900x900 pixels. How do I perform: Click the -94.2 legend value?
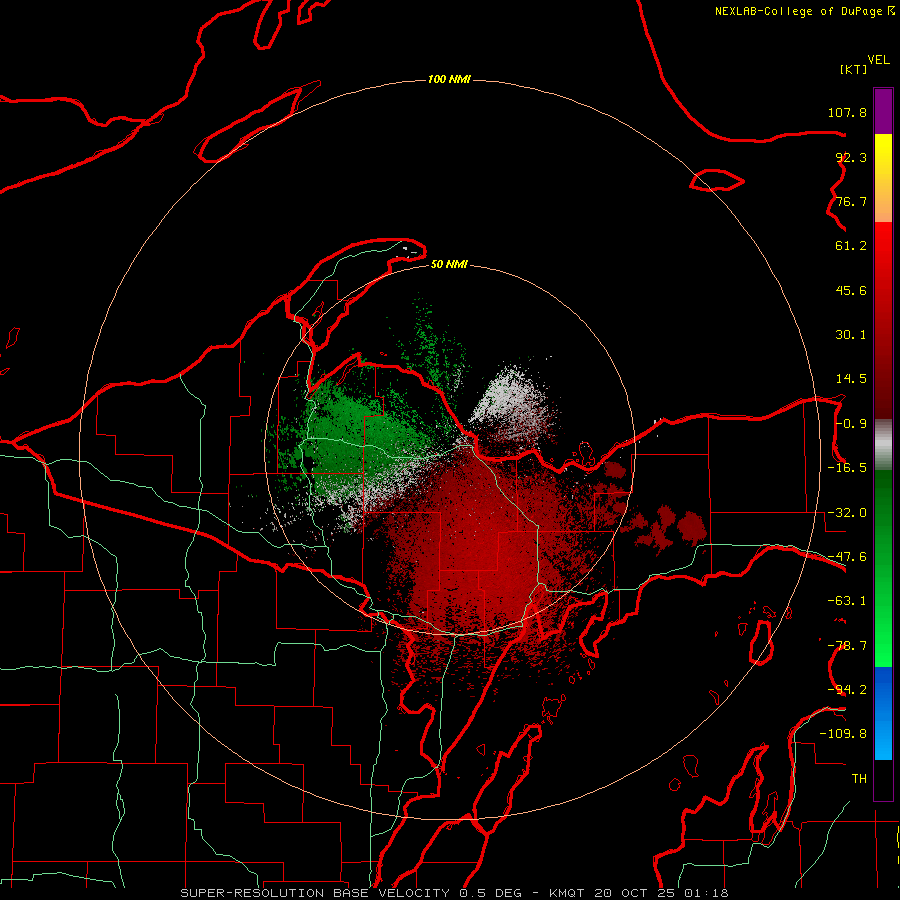click(847, 690)
